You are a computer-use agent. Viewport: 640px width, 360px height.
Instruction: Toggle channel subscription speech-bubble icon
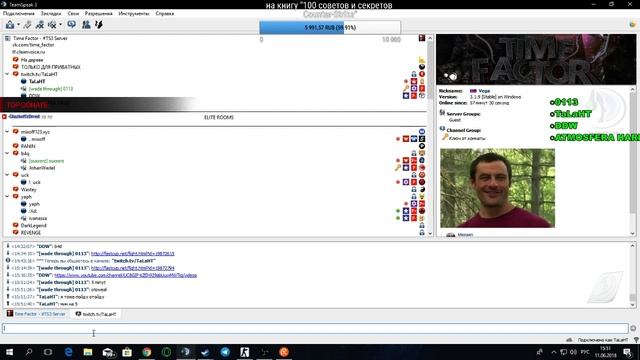71,25
